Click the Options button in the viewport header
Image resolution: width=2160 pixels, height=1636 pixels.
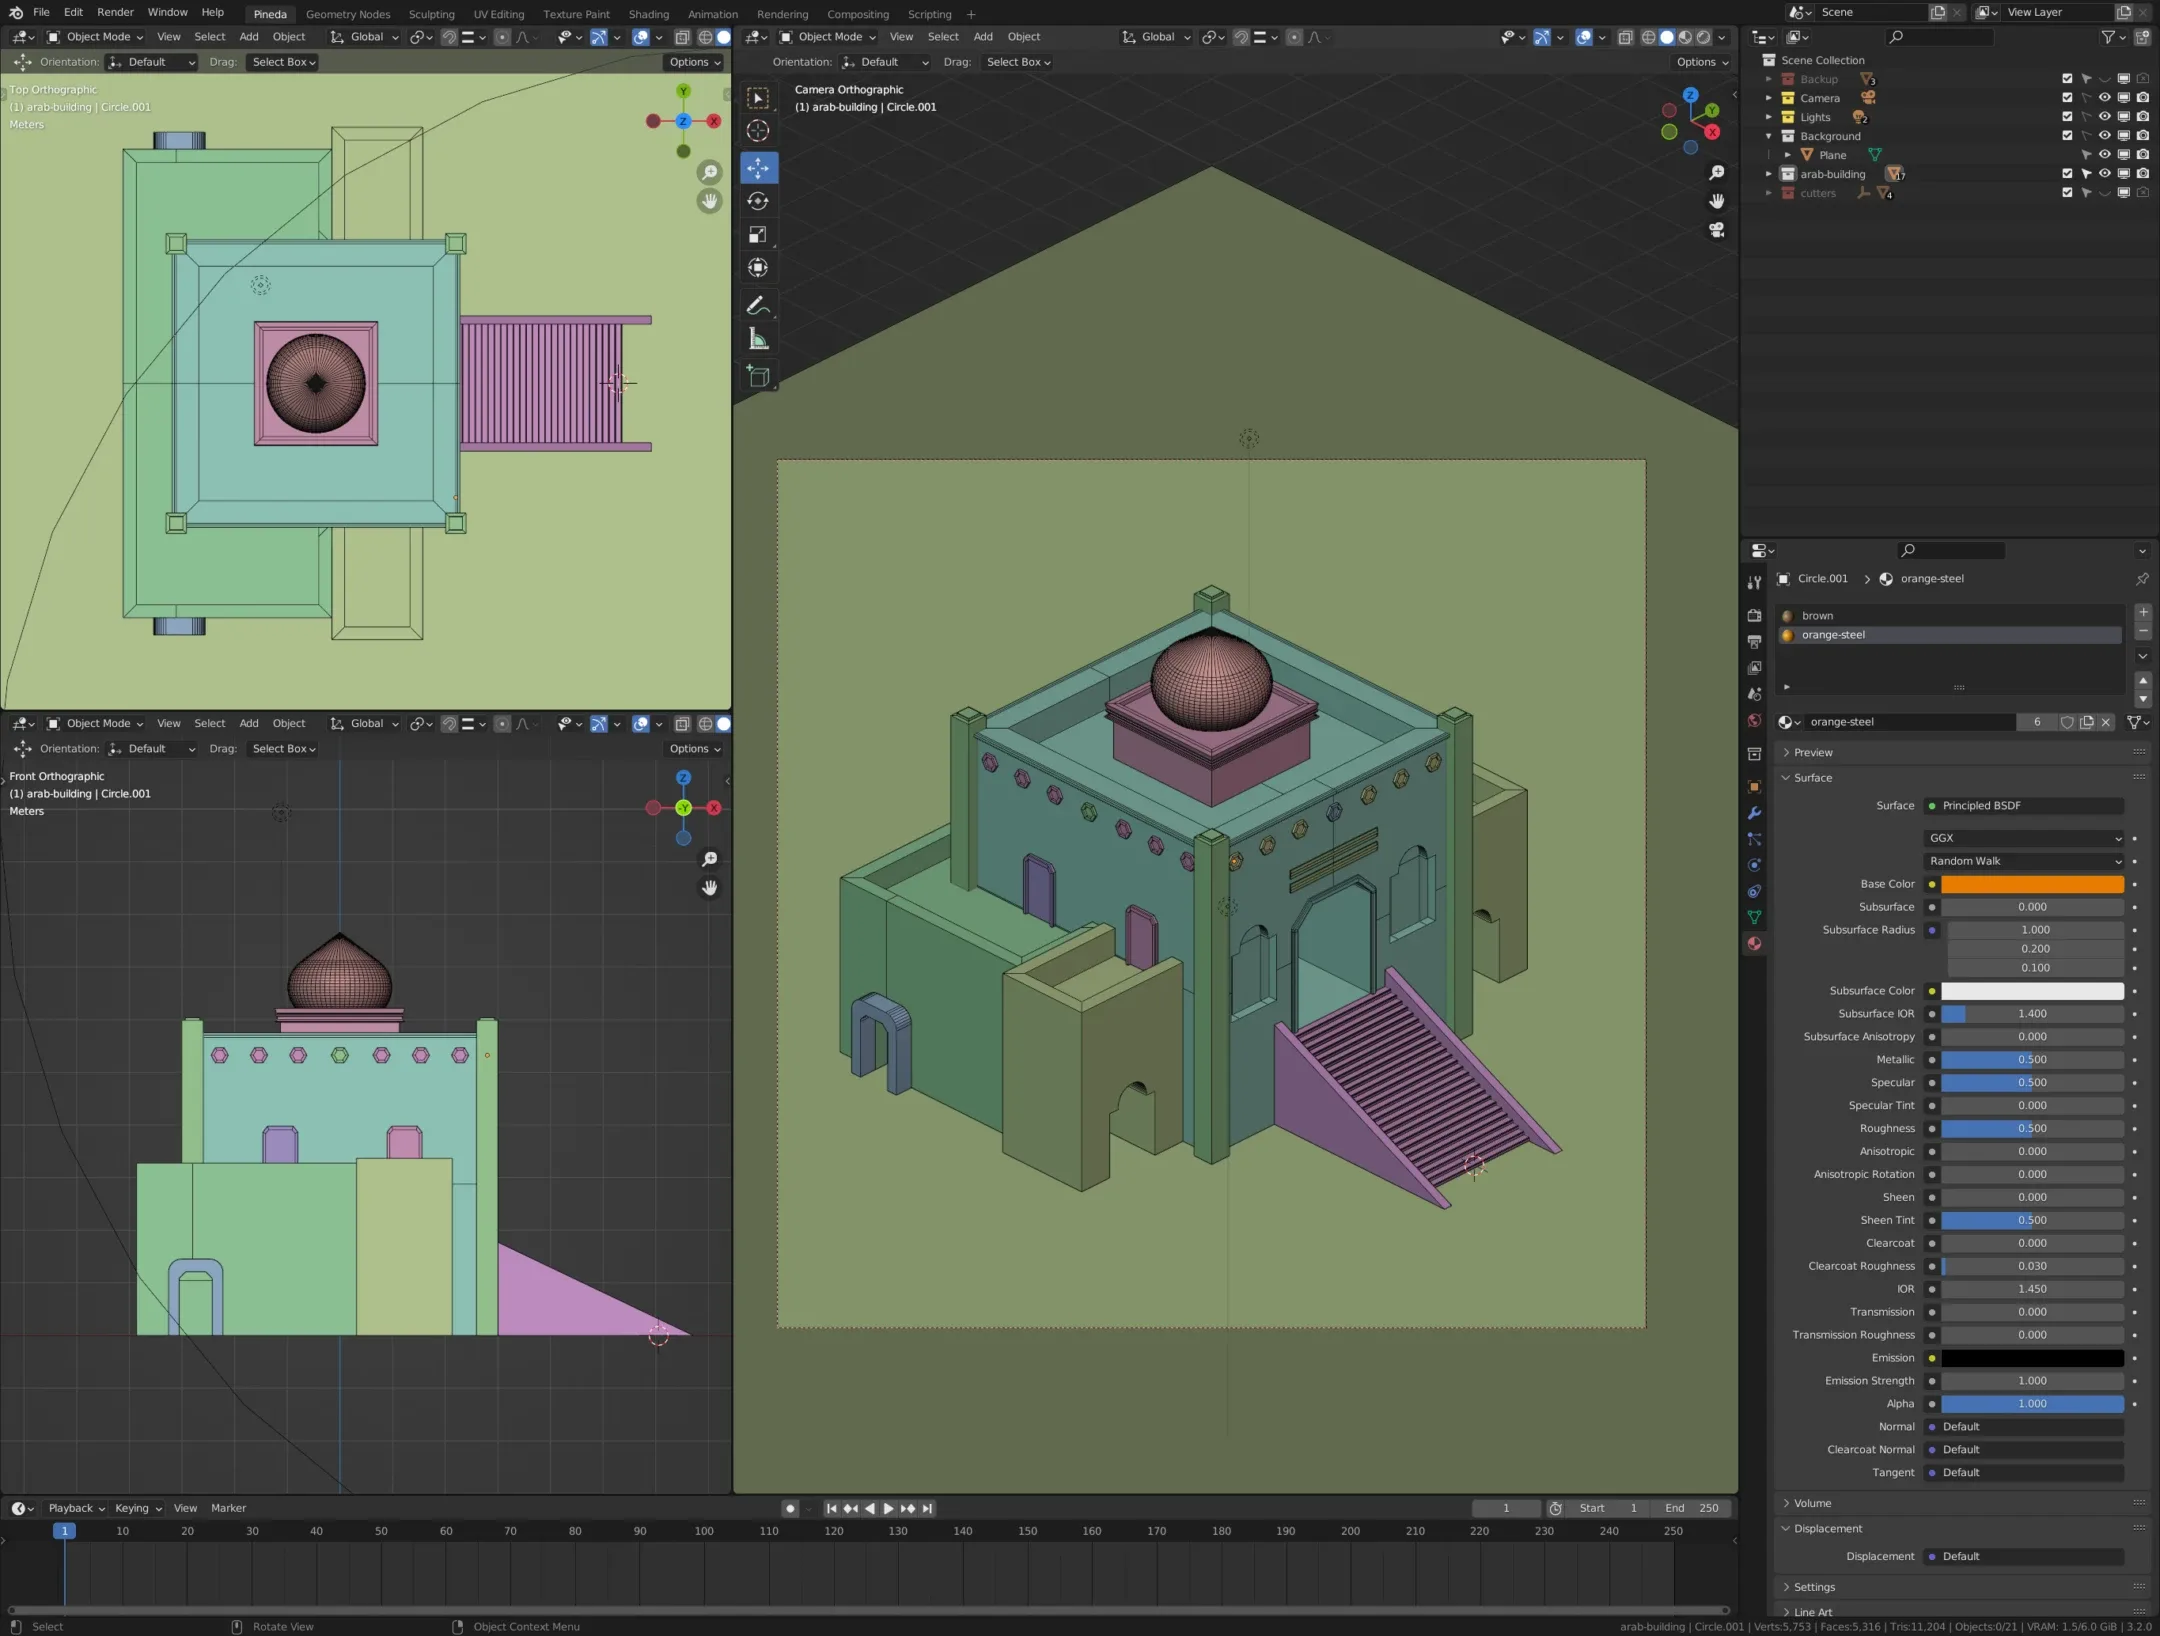click(x=1700, y=61)
